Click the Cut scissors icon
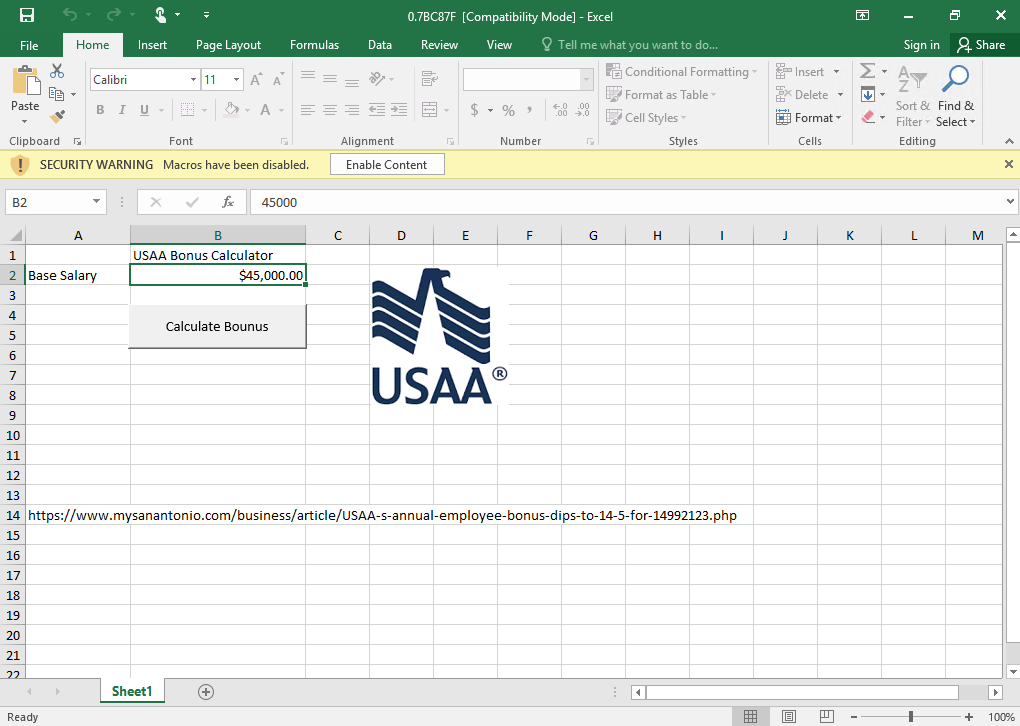1020x726 pixels. (x=57, y=71)
